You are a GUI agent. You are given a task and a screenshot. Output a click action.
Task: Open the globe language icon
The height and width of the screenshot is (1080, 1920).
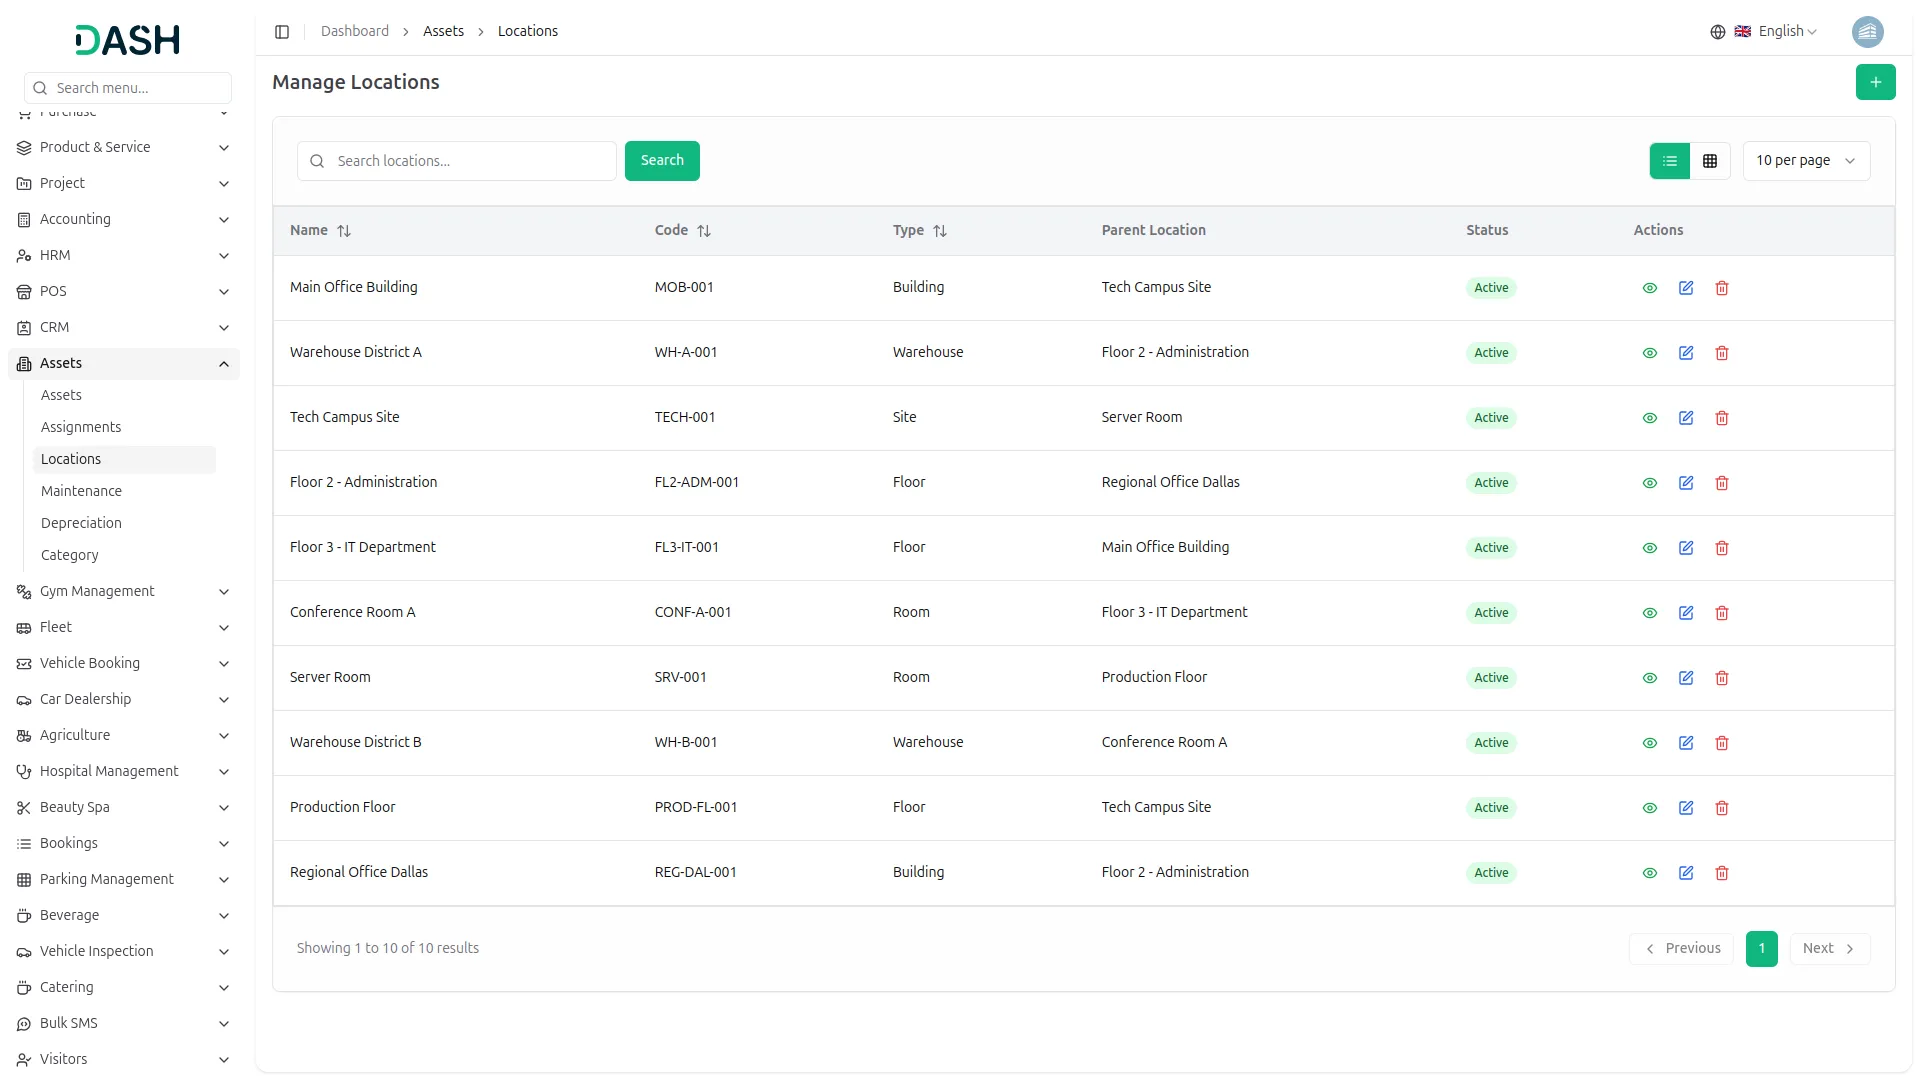click(x=1718, y=31)
